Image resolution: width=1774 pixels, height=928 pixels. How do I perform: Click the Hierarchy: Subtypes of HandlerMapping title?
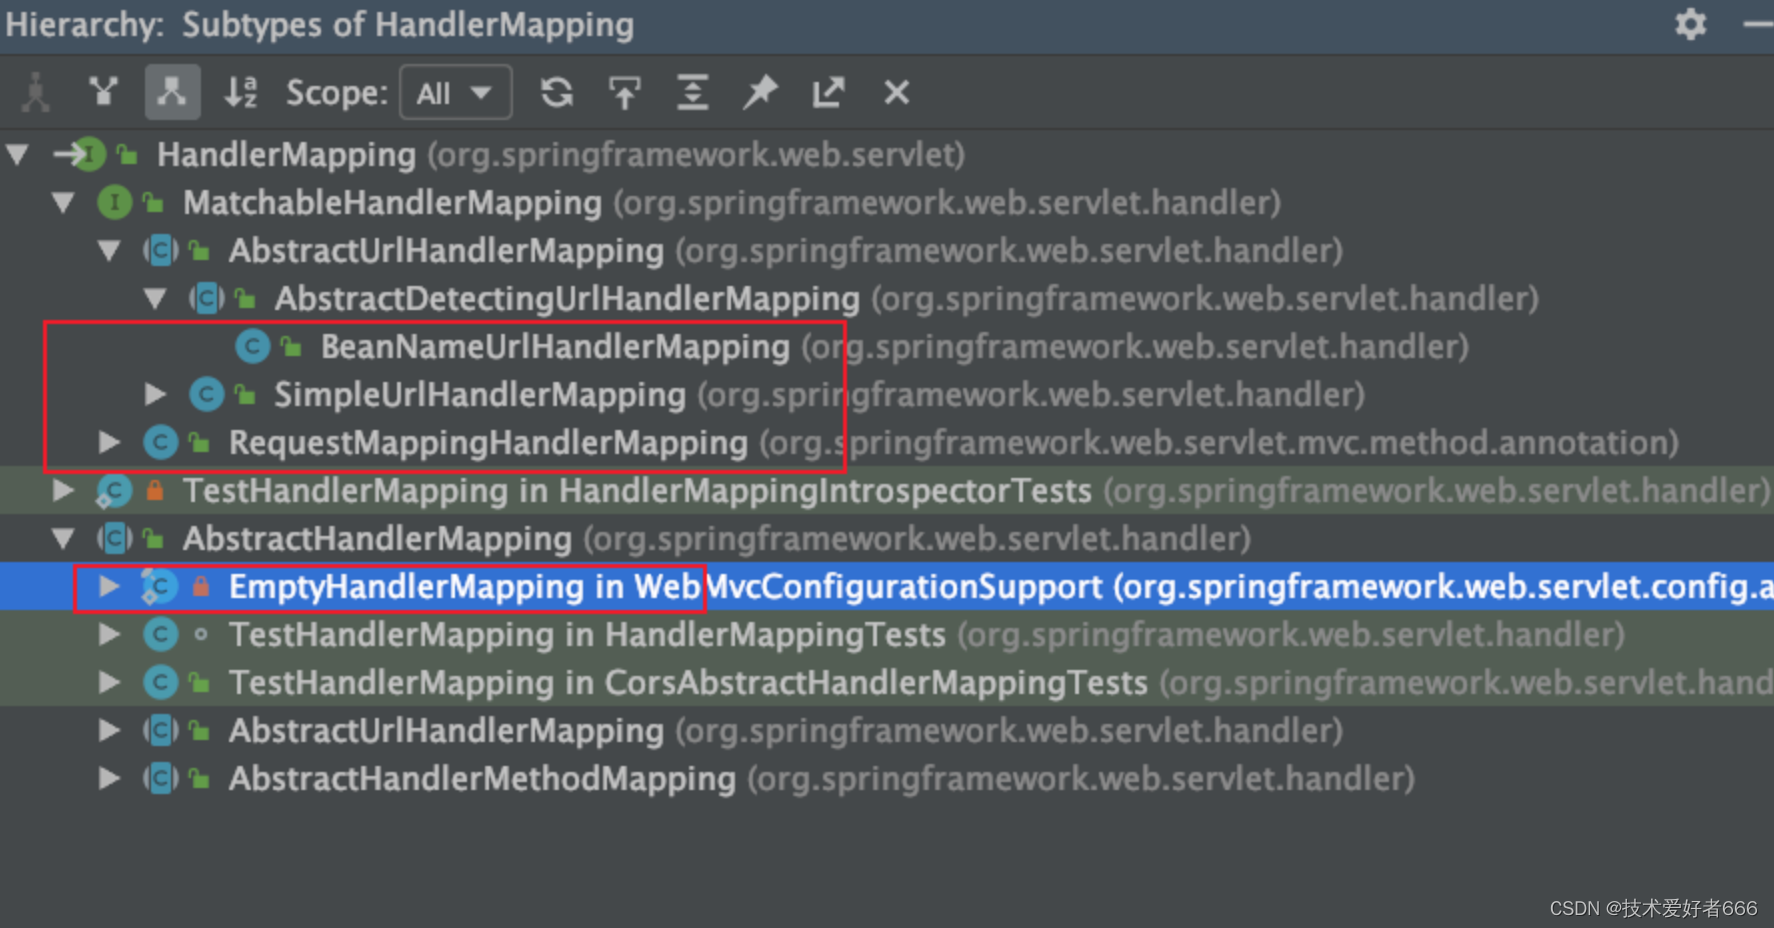[x=320, y=25]
